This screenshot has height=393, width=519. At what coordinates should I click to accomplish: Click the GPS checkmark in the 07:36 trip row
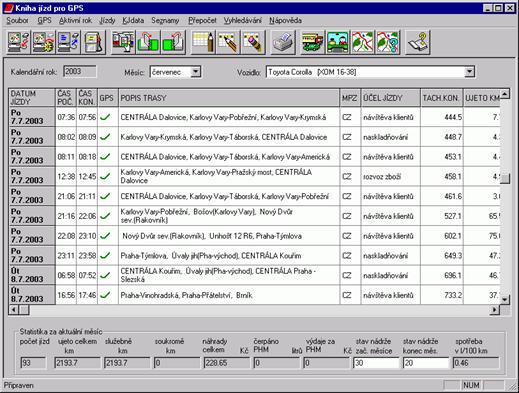pos(105,117)
